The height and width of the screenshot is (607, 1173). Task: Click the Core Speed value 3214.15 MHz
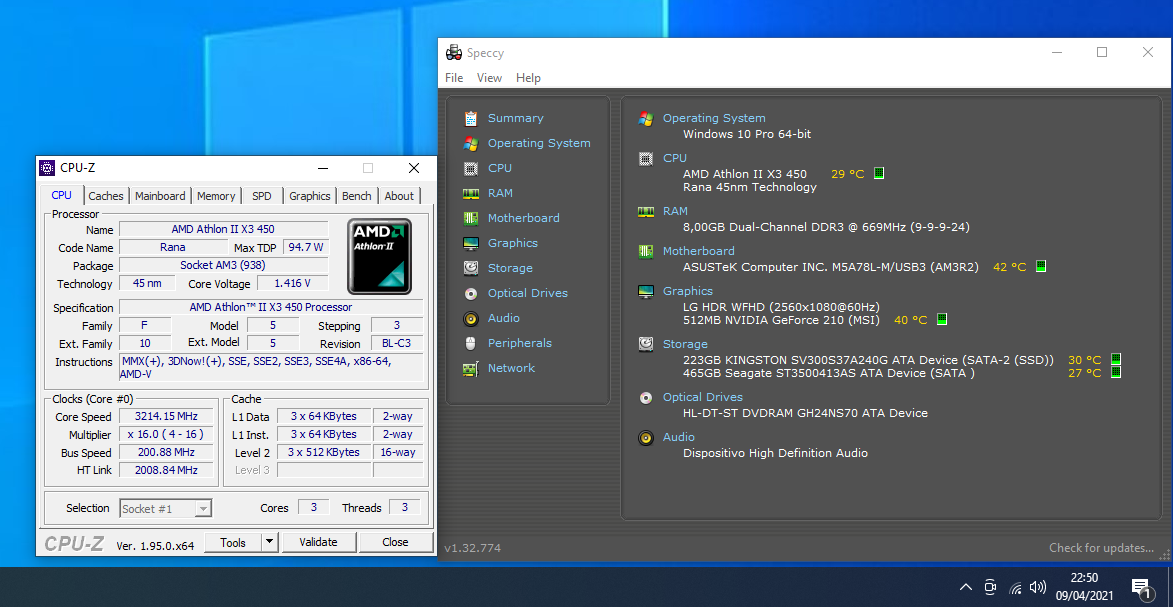165,417
